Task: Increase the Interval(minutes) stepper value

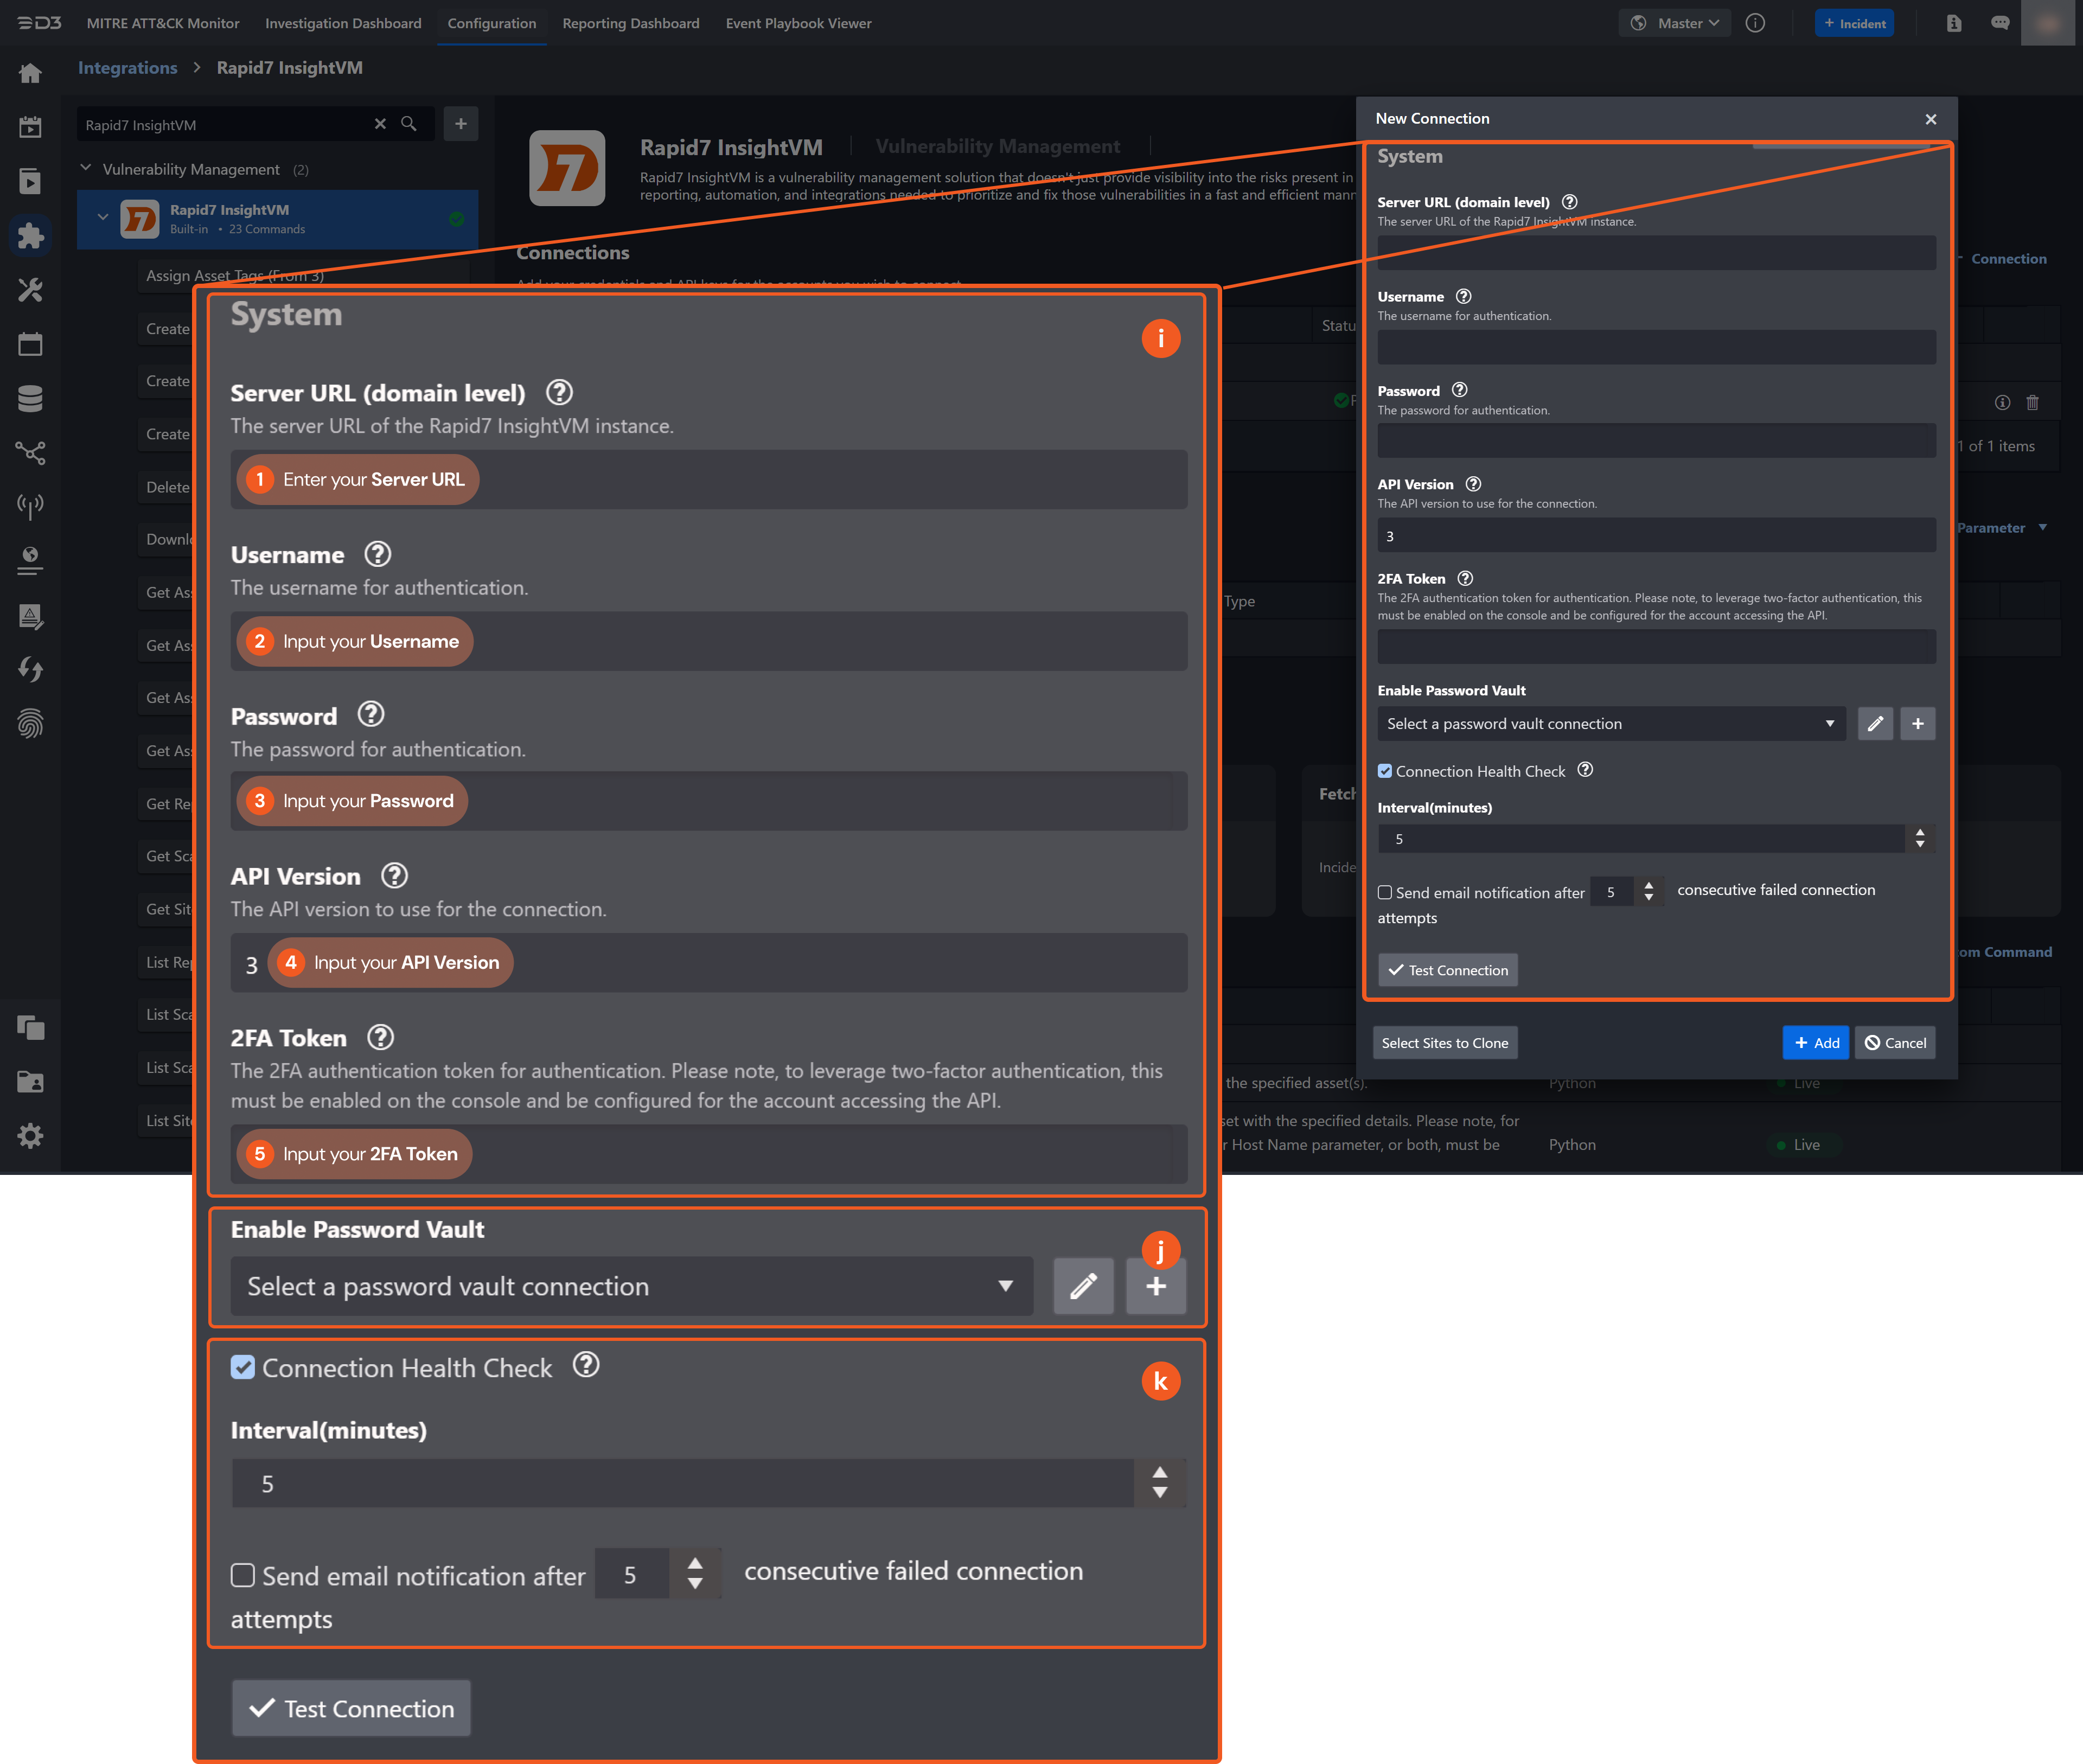Action: click(1919, 832)
